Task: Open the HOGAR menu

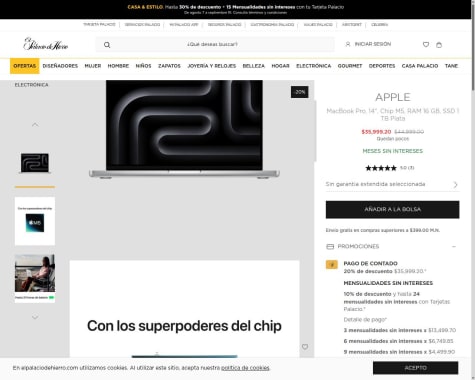Action: click(x=280, y=66)
